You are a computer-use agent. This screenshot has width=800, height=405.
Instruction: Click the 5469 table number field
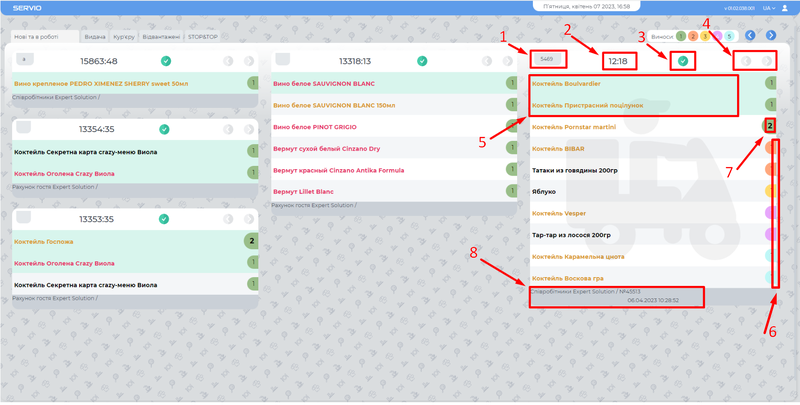point(546,59)
